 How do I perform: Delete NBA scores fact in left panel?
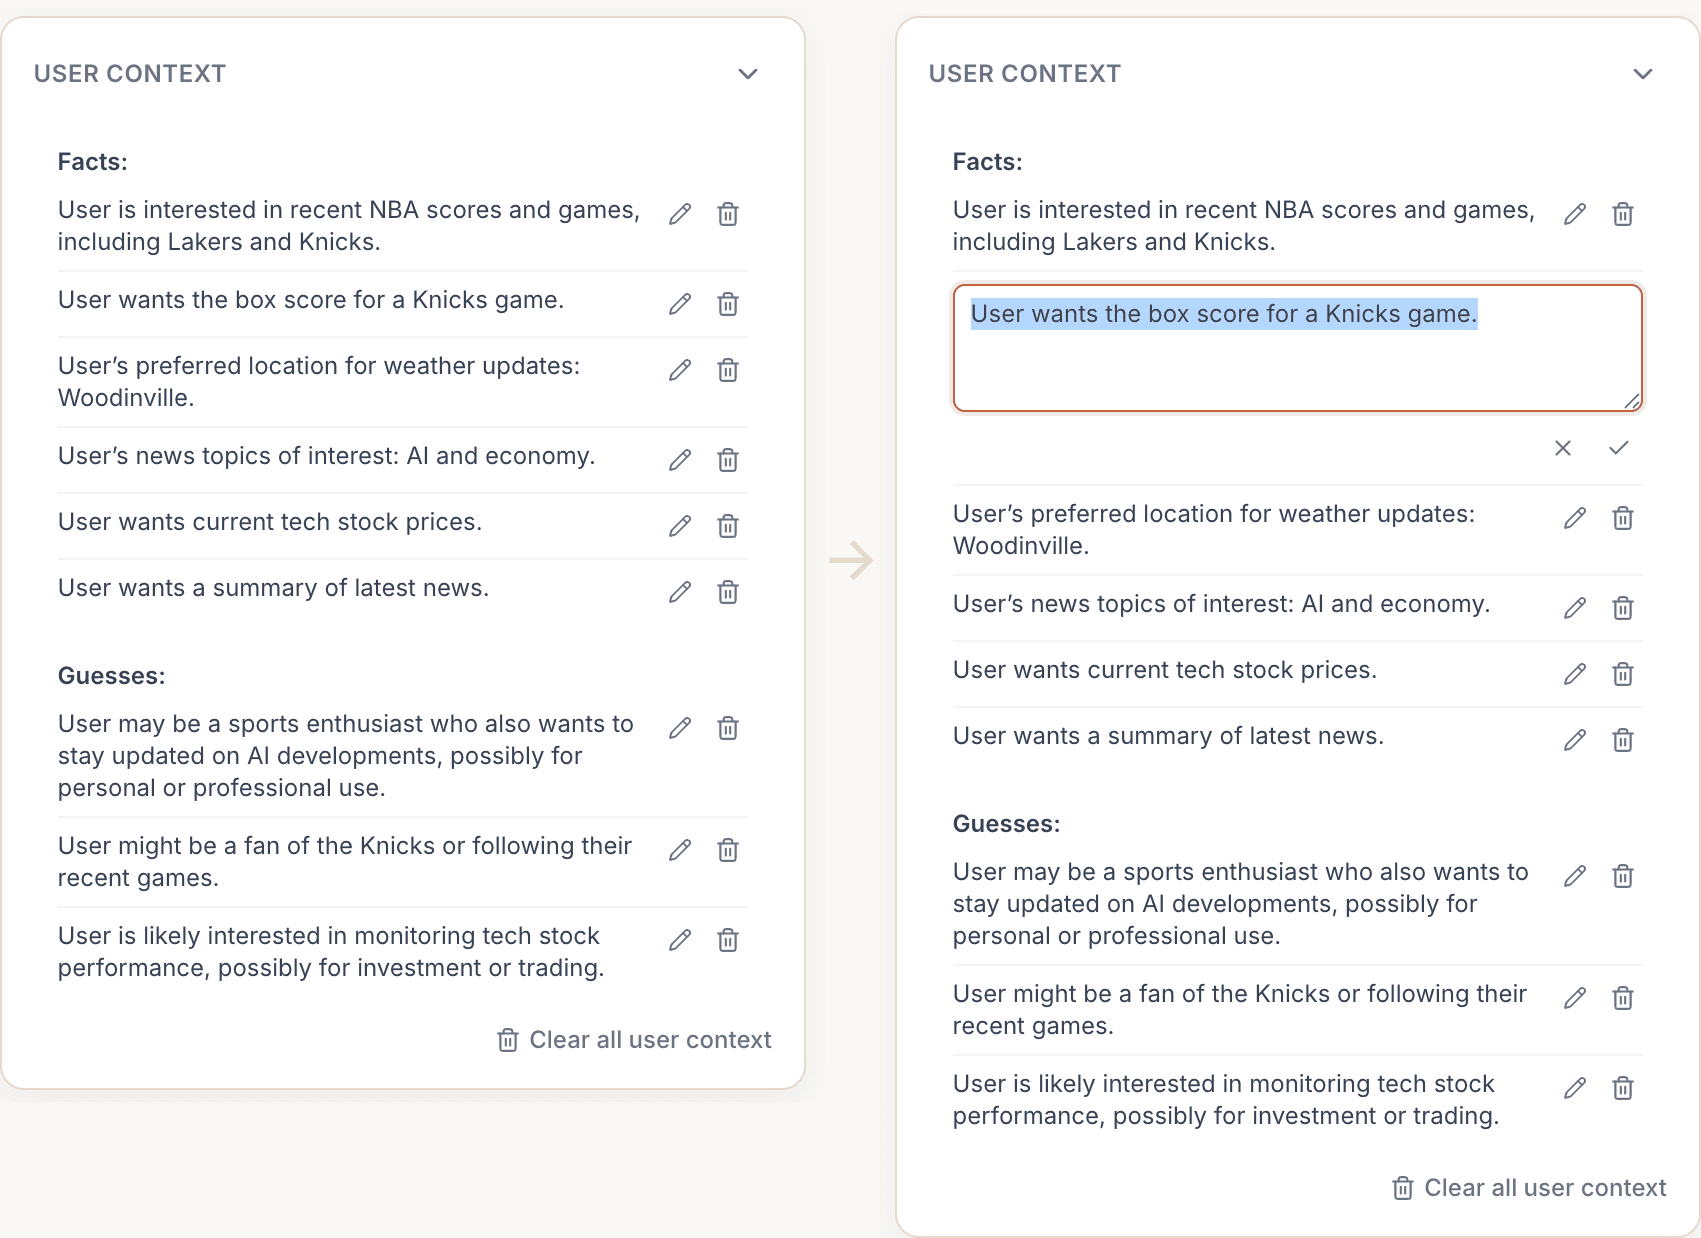tap(728, 214)
